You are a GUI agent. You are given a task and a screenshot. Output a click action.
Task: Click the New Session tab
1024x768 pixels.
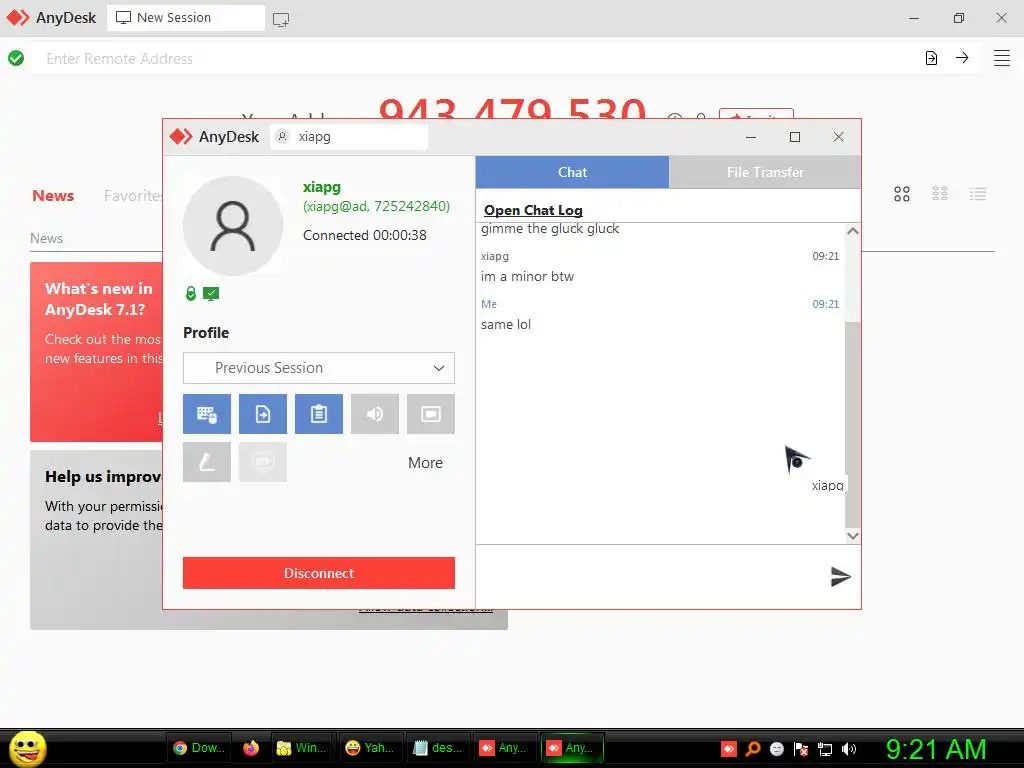click(186, 18)
